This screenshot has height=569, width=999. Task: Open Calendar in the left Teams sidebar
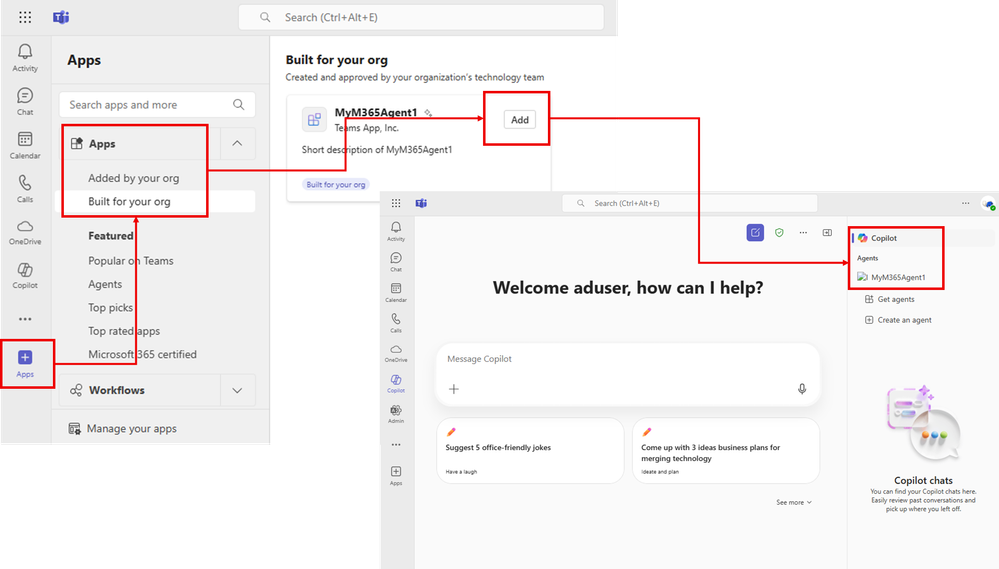tap(25, 145)
